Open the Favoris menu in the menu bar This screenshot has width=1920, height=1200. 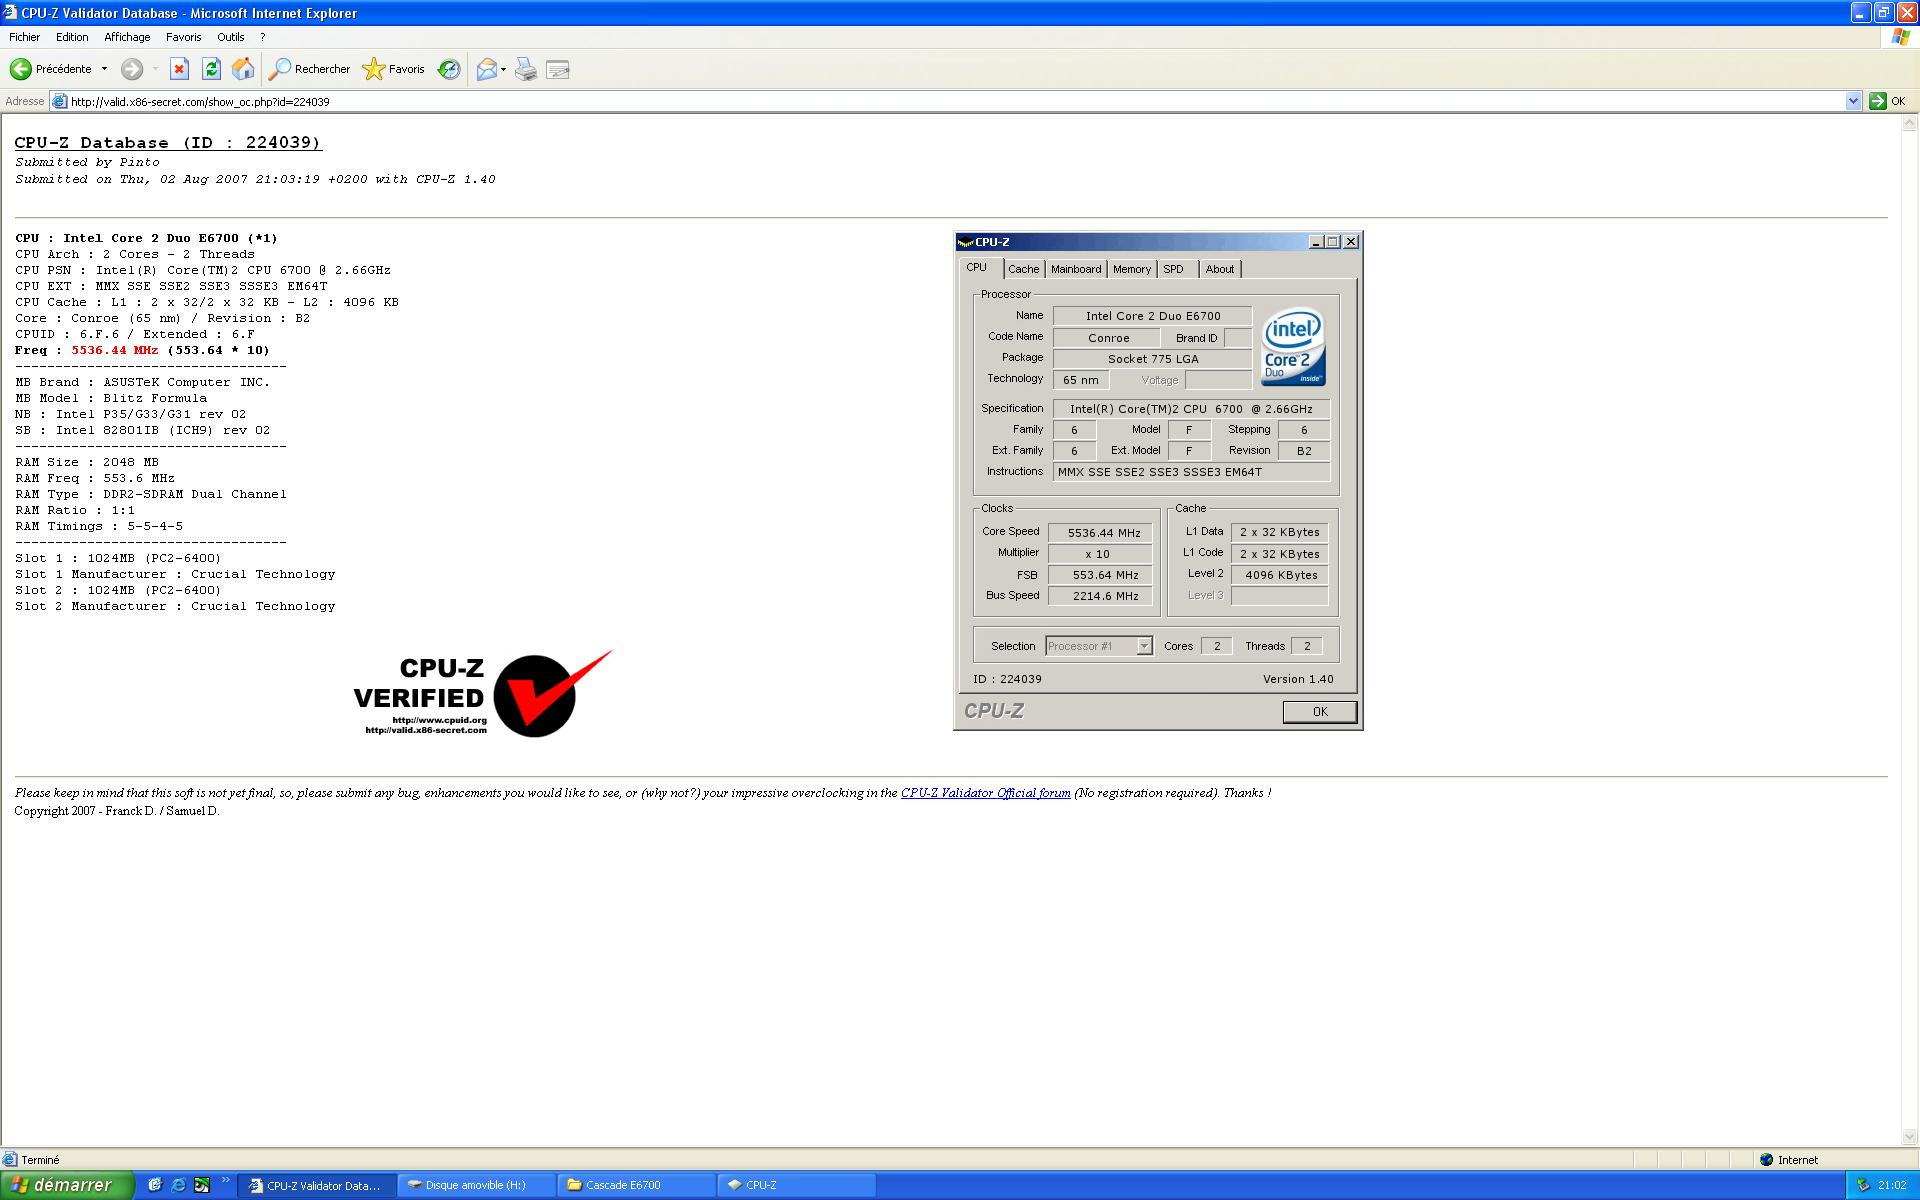pos(183,37)
